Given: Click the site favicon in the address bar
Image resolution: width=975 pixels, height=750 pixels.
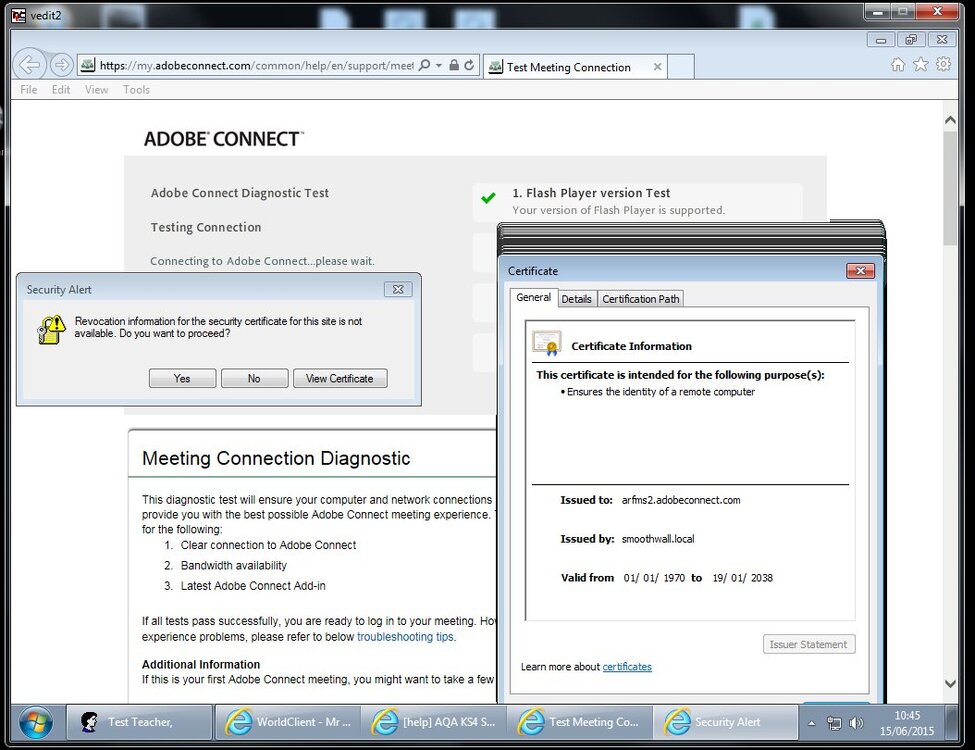Looking at the screenshot, I should (x=88, y=65).
